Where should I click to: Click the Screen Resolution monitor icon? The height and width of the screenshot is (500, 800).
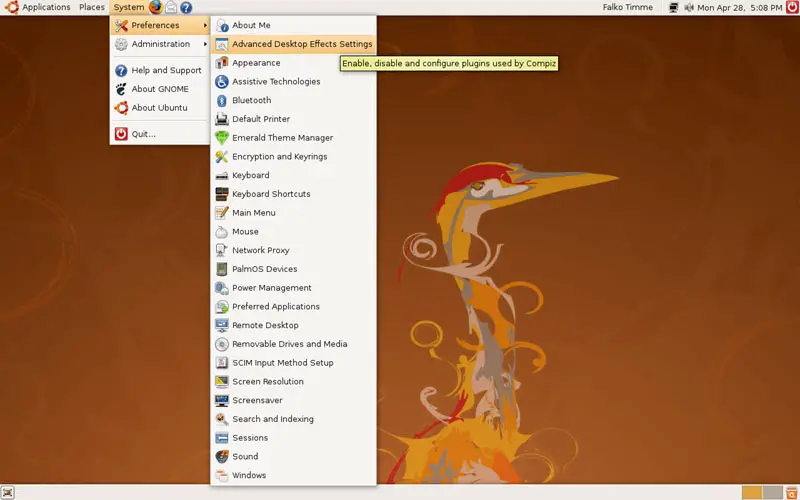coord(221,382)
